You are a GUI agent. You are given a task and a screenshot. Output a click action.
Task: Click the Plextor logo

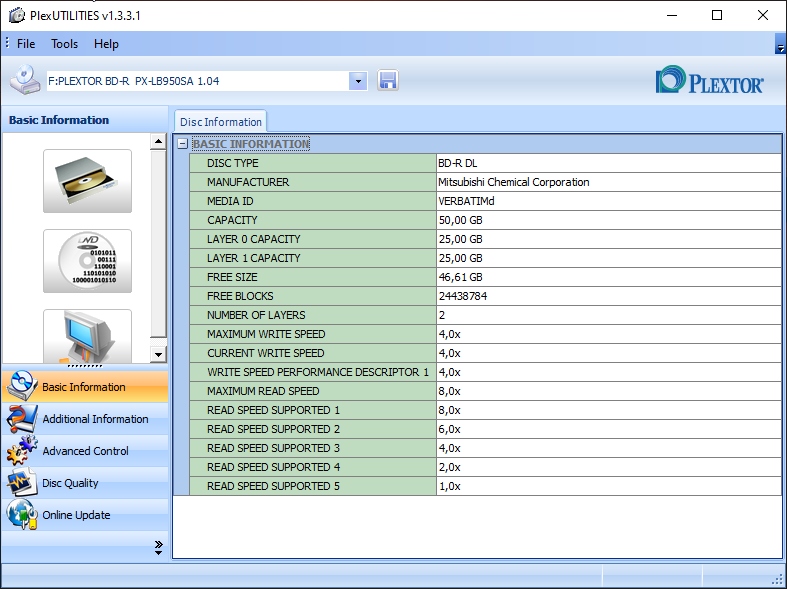pos(710,79)
